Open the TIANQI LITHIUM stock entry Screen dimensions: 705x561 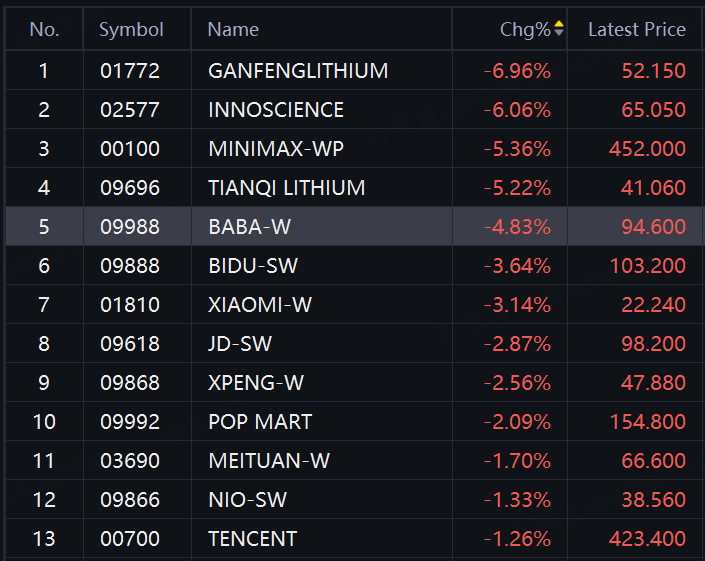(355, 187)
